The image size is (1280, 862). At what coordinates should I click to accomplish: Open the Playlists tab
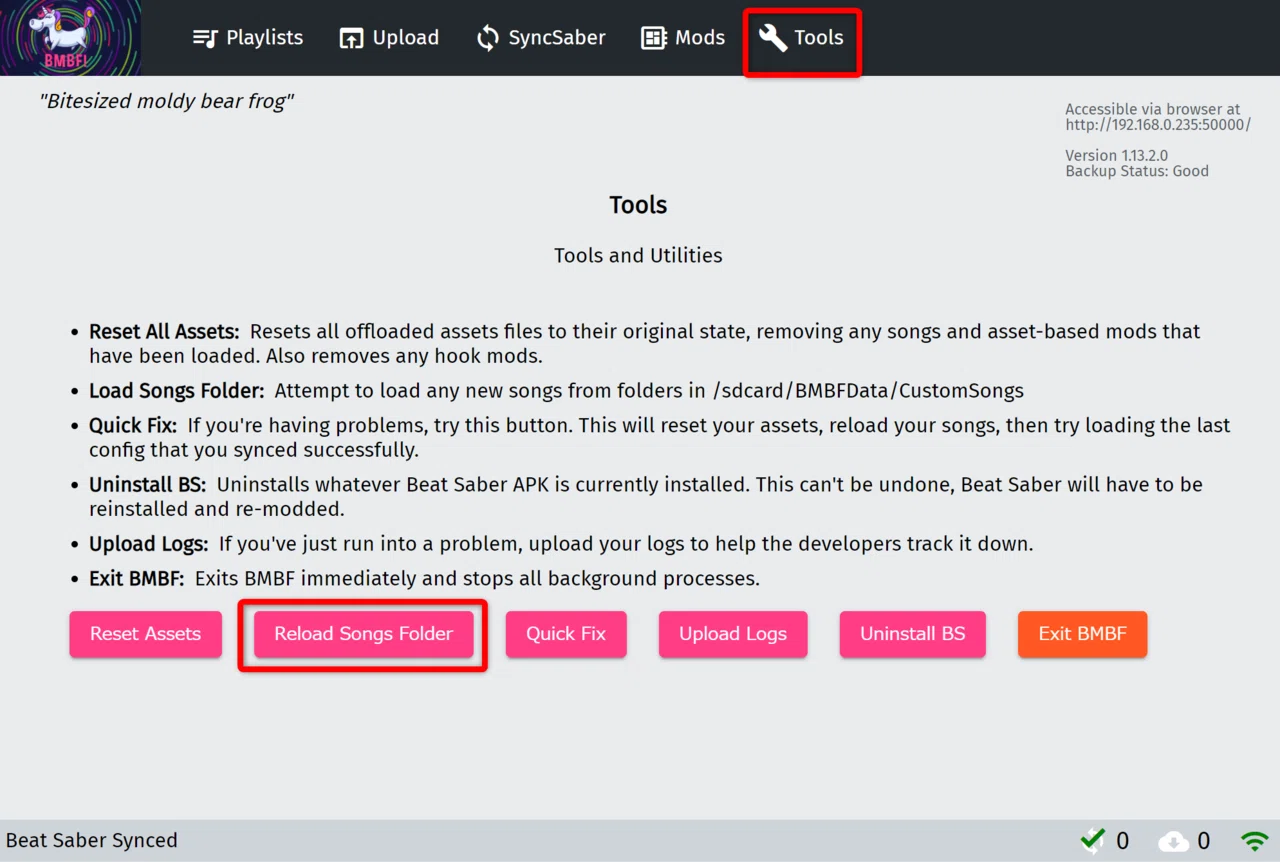(x=248, y=38)
